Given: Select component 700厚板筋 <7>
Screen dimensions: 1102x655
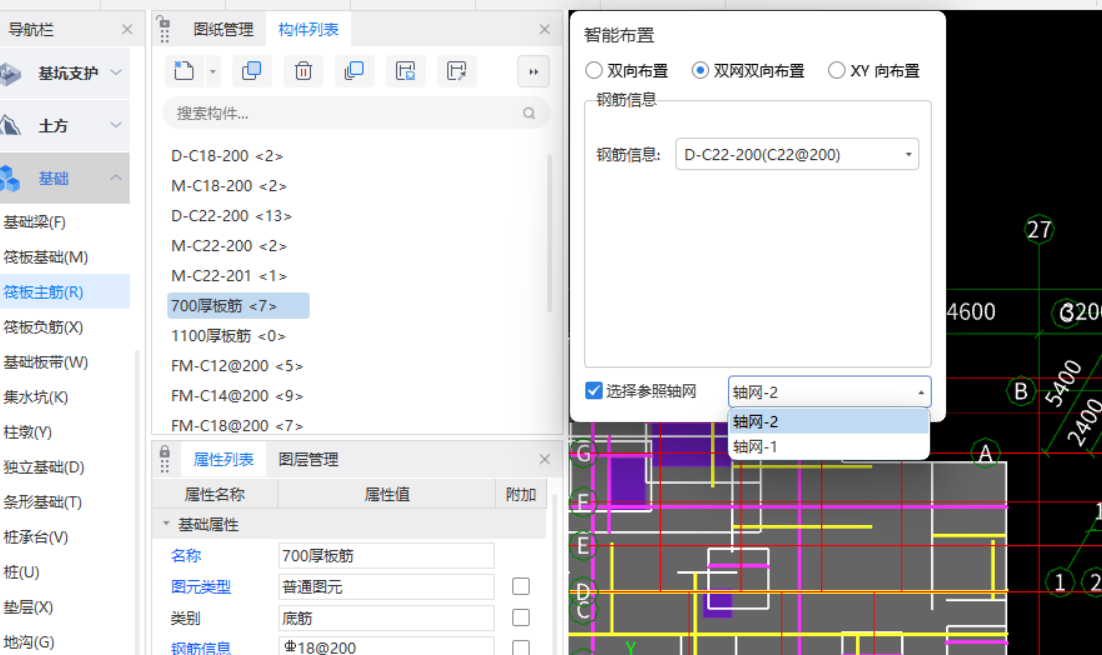Looking at the screenshot, I should coord(238,306).
